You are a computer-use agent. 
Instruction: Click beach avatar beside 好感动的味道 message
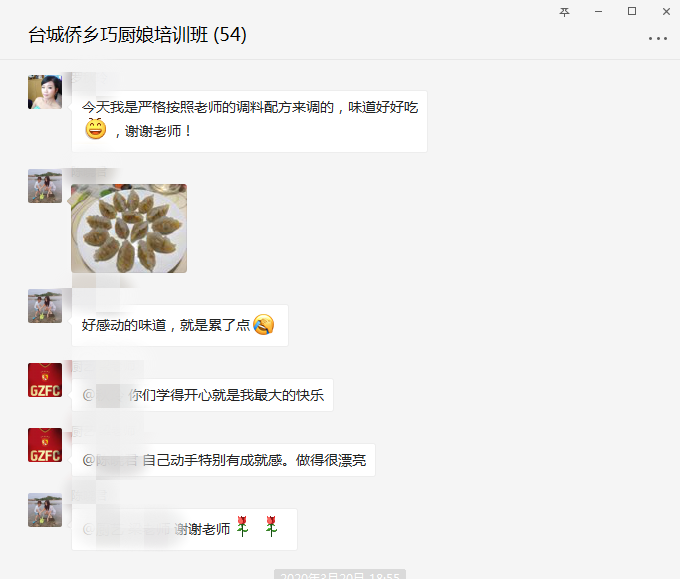pyautogui.click(x=45, y=306)
